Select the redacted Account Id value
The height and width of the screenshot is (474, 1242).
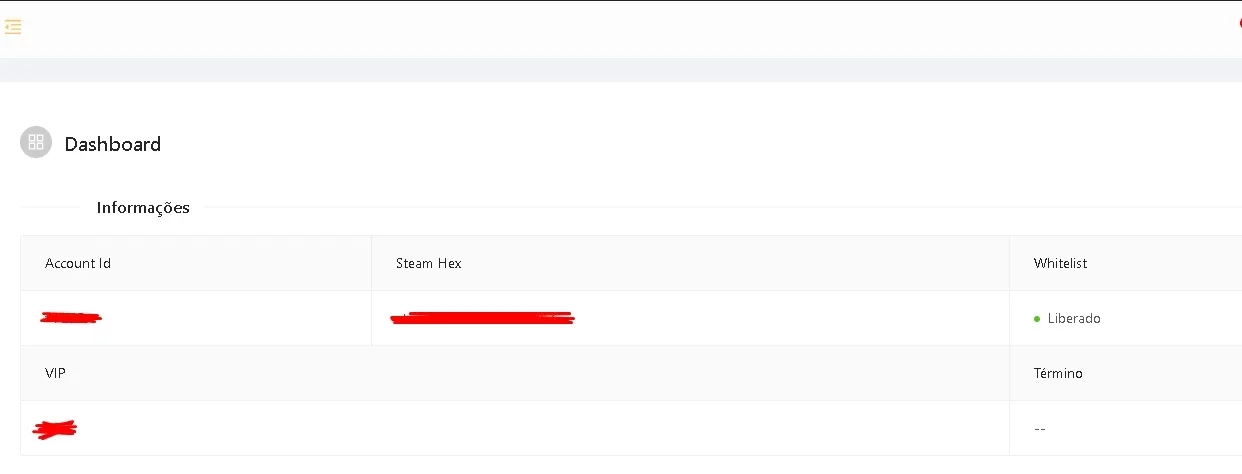[x=71, y=318]
